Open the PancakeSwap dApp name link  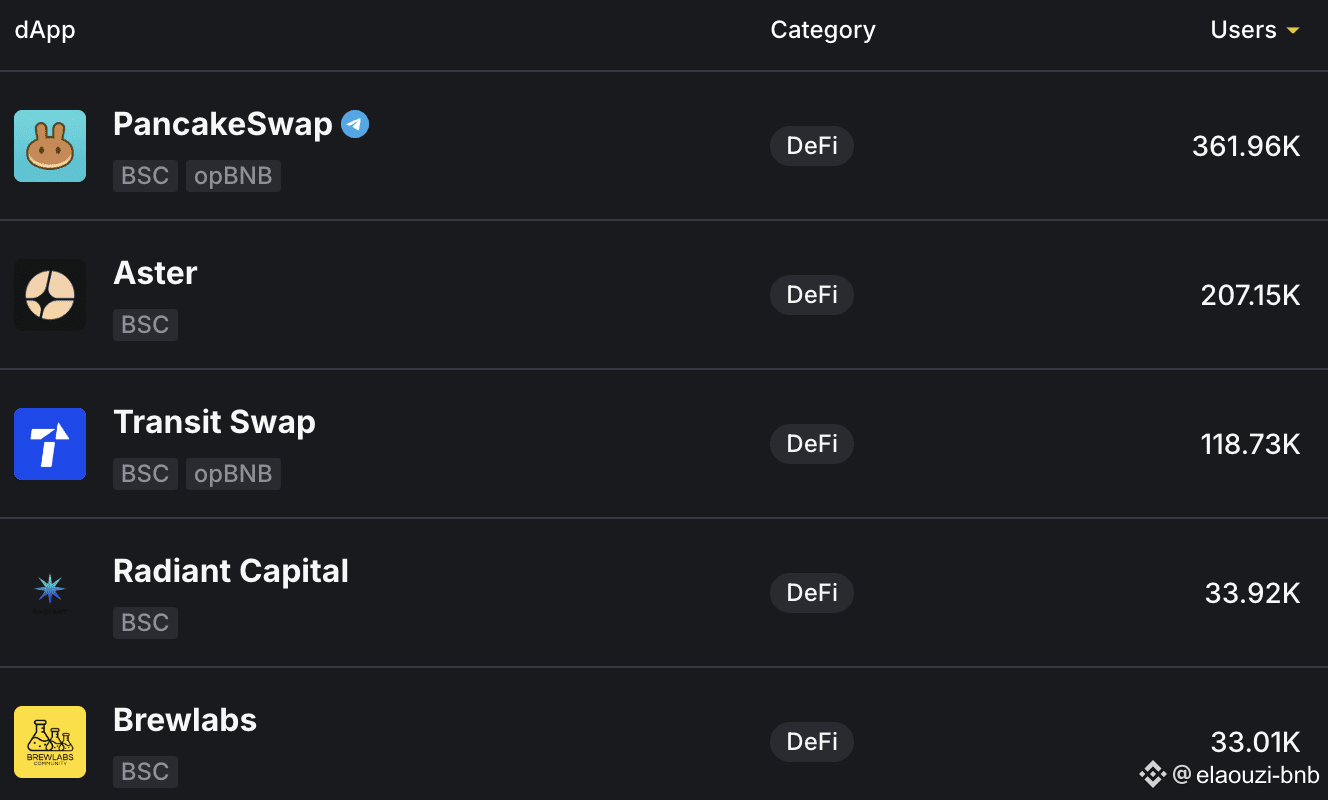point(223,124)
